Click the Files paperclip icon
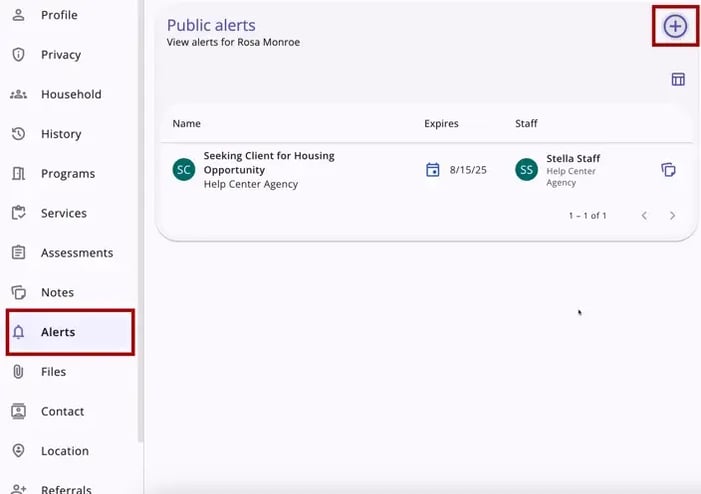 18,372
